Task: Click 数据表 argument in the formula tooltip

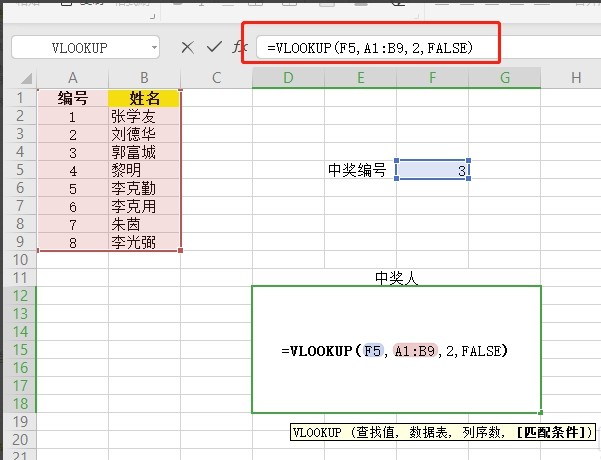Action: [x=428, y=432]
